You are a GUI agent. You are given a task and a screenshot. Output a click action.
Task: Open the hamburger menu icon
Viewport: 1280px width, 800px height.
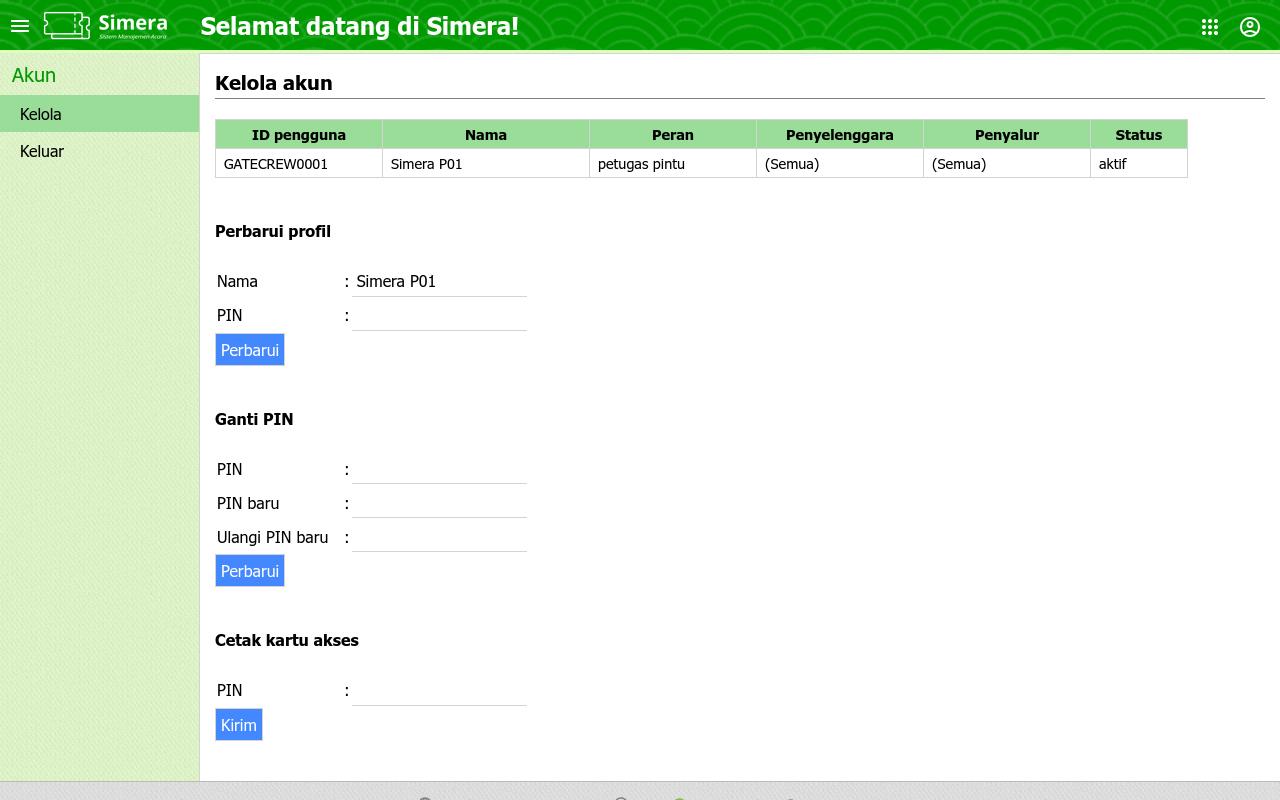[20, 26]
